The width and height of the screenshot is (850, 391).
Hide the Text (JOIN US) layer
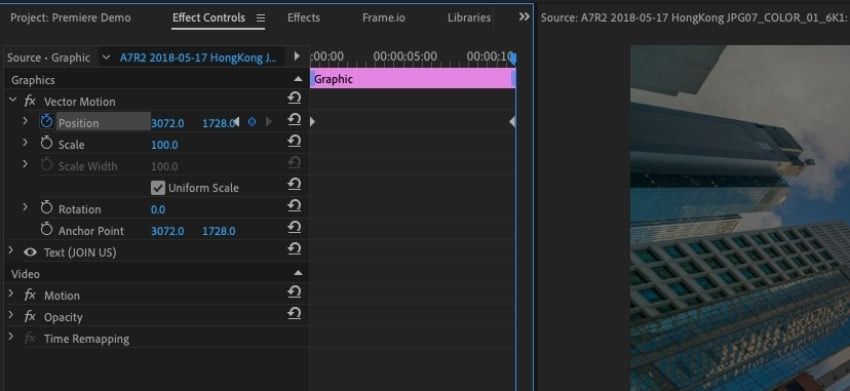pyautogui.click(x=30, y=252)
